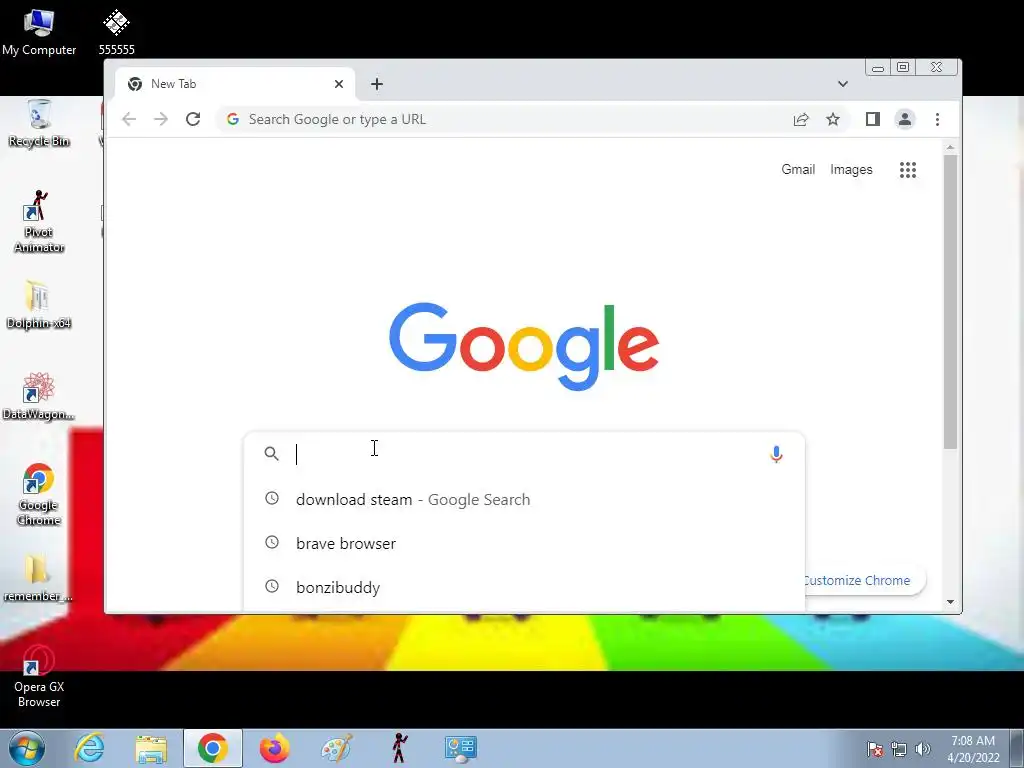Go back using the back arrow

click(129, 119)
